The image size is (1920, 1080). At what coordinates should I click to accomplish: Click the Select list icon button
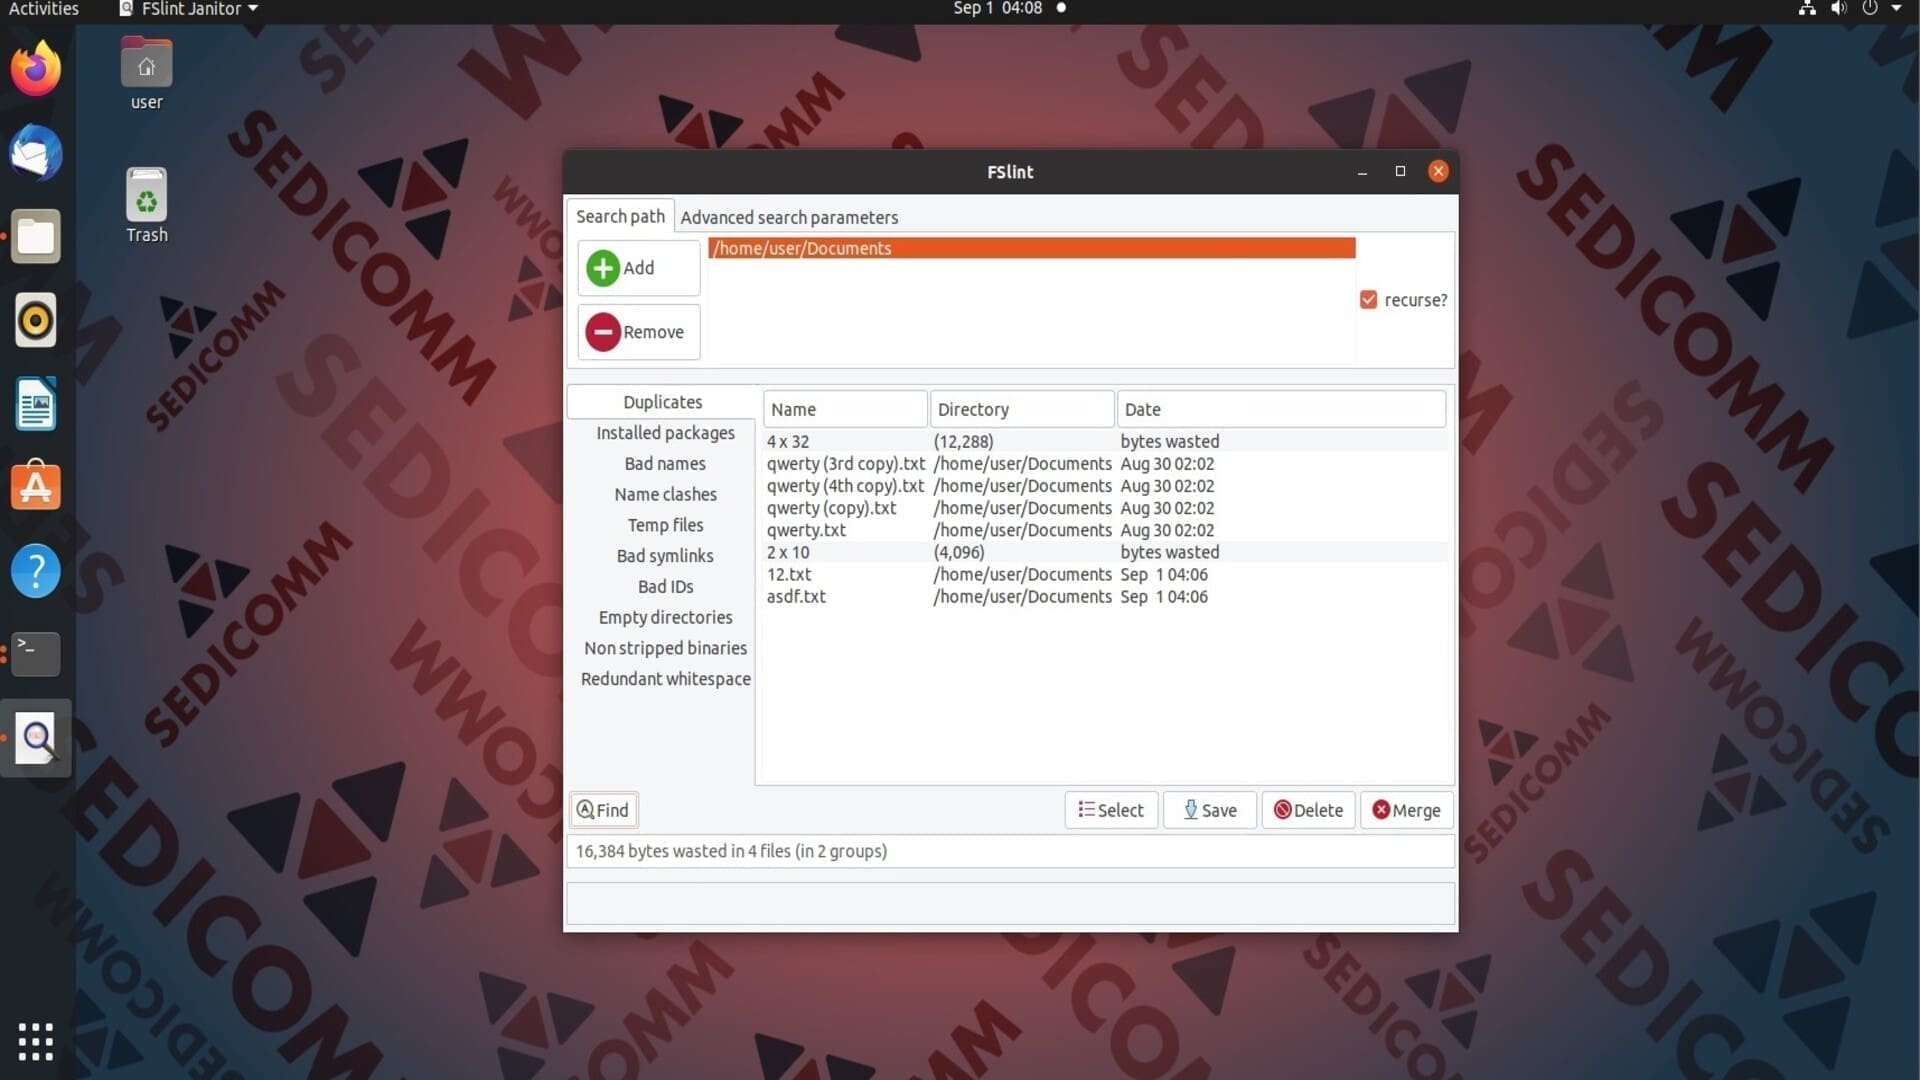click(1111, 810)
